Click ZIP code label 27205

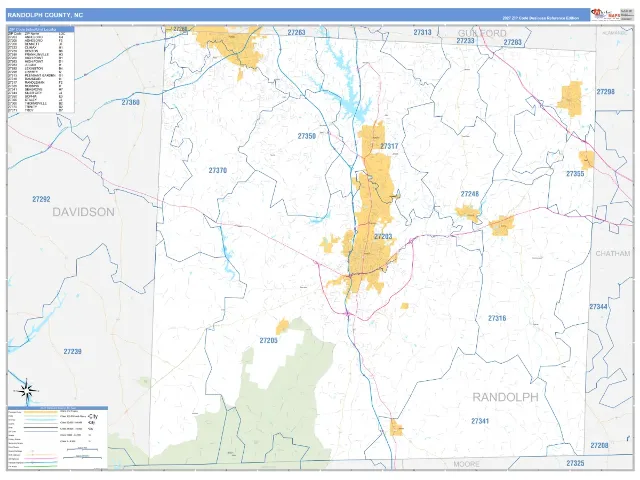(x=269, y=340)
